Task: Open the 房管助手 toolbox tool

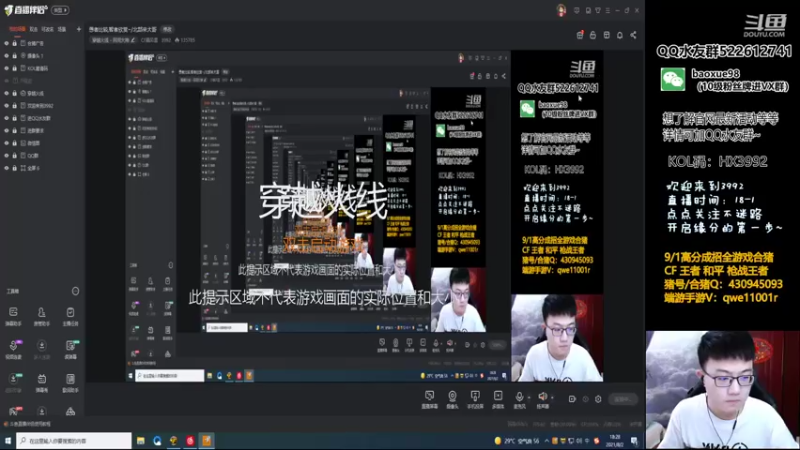Action: coord(41,316)
